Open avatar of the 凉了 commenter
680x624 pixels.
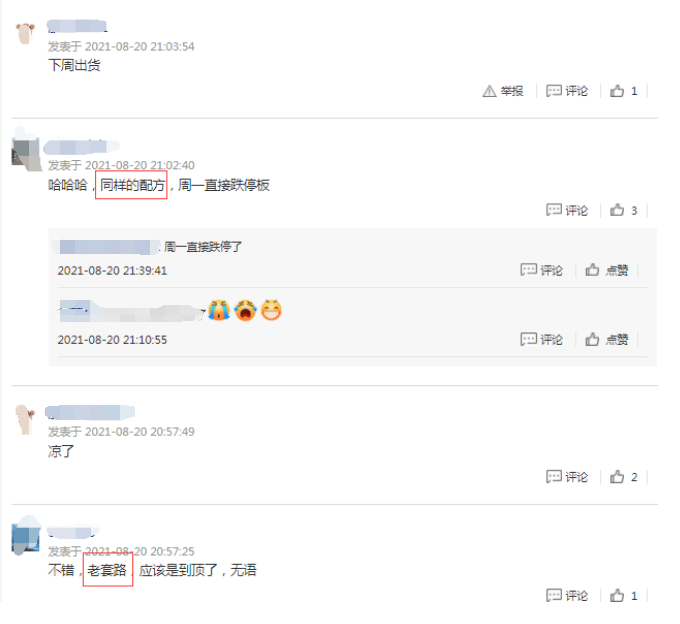point(25,420)
